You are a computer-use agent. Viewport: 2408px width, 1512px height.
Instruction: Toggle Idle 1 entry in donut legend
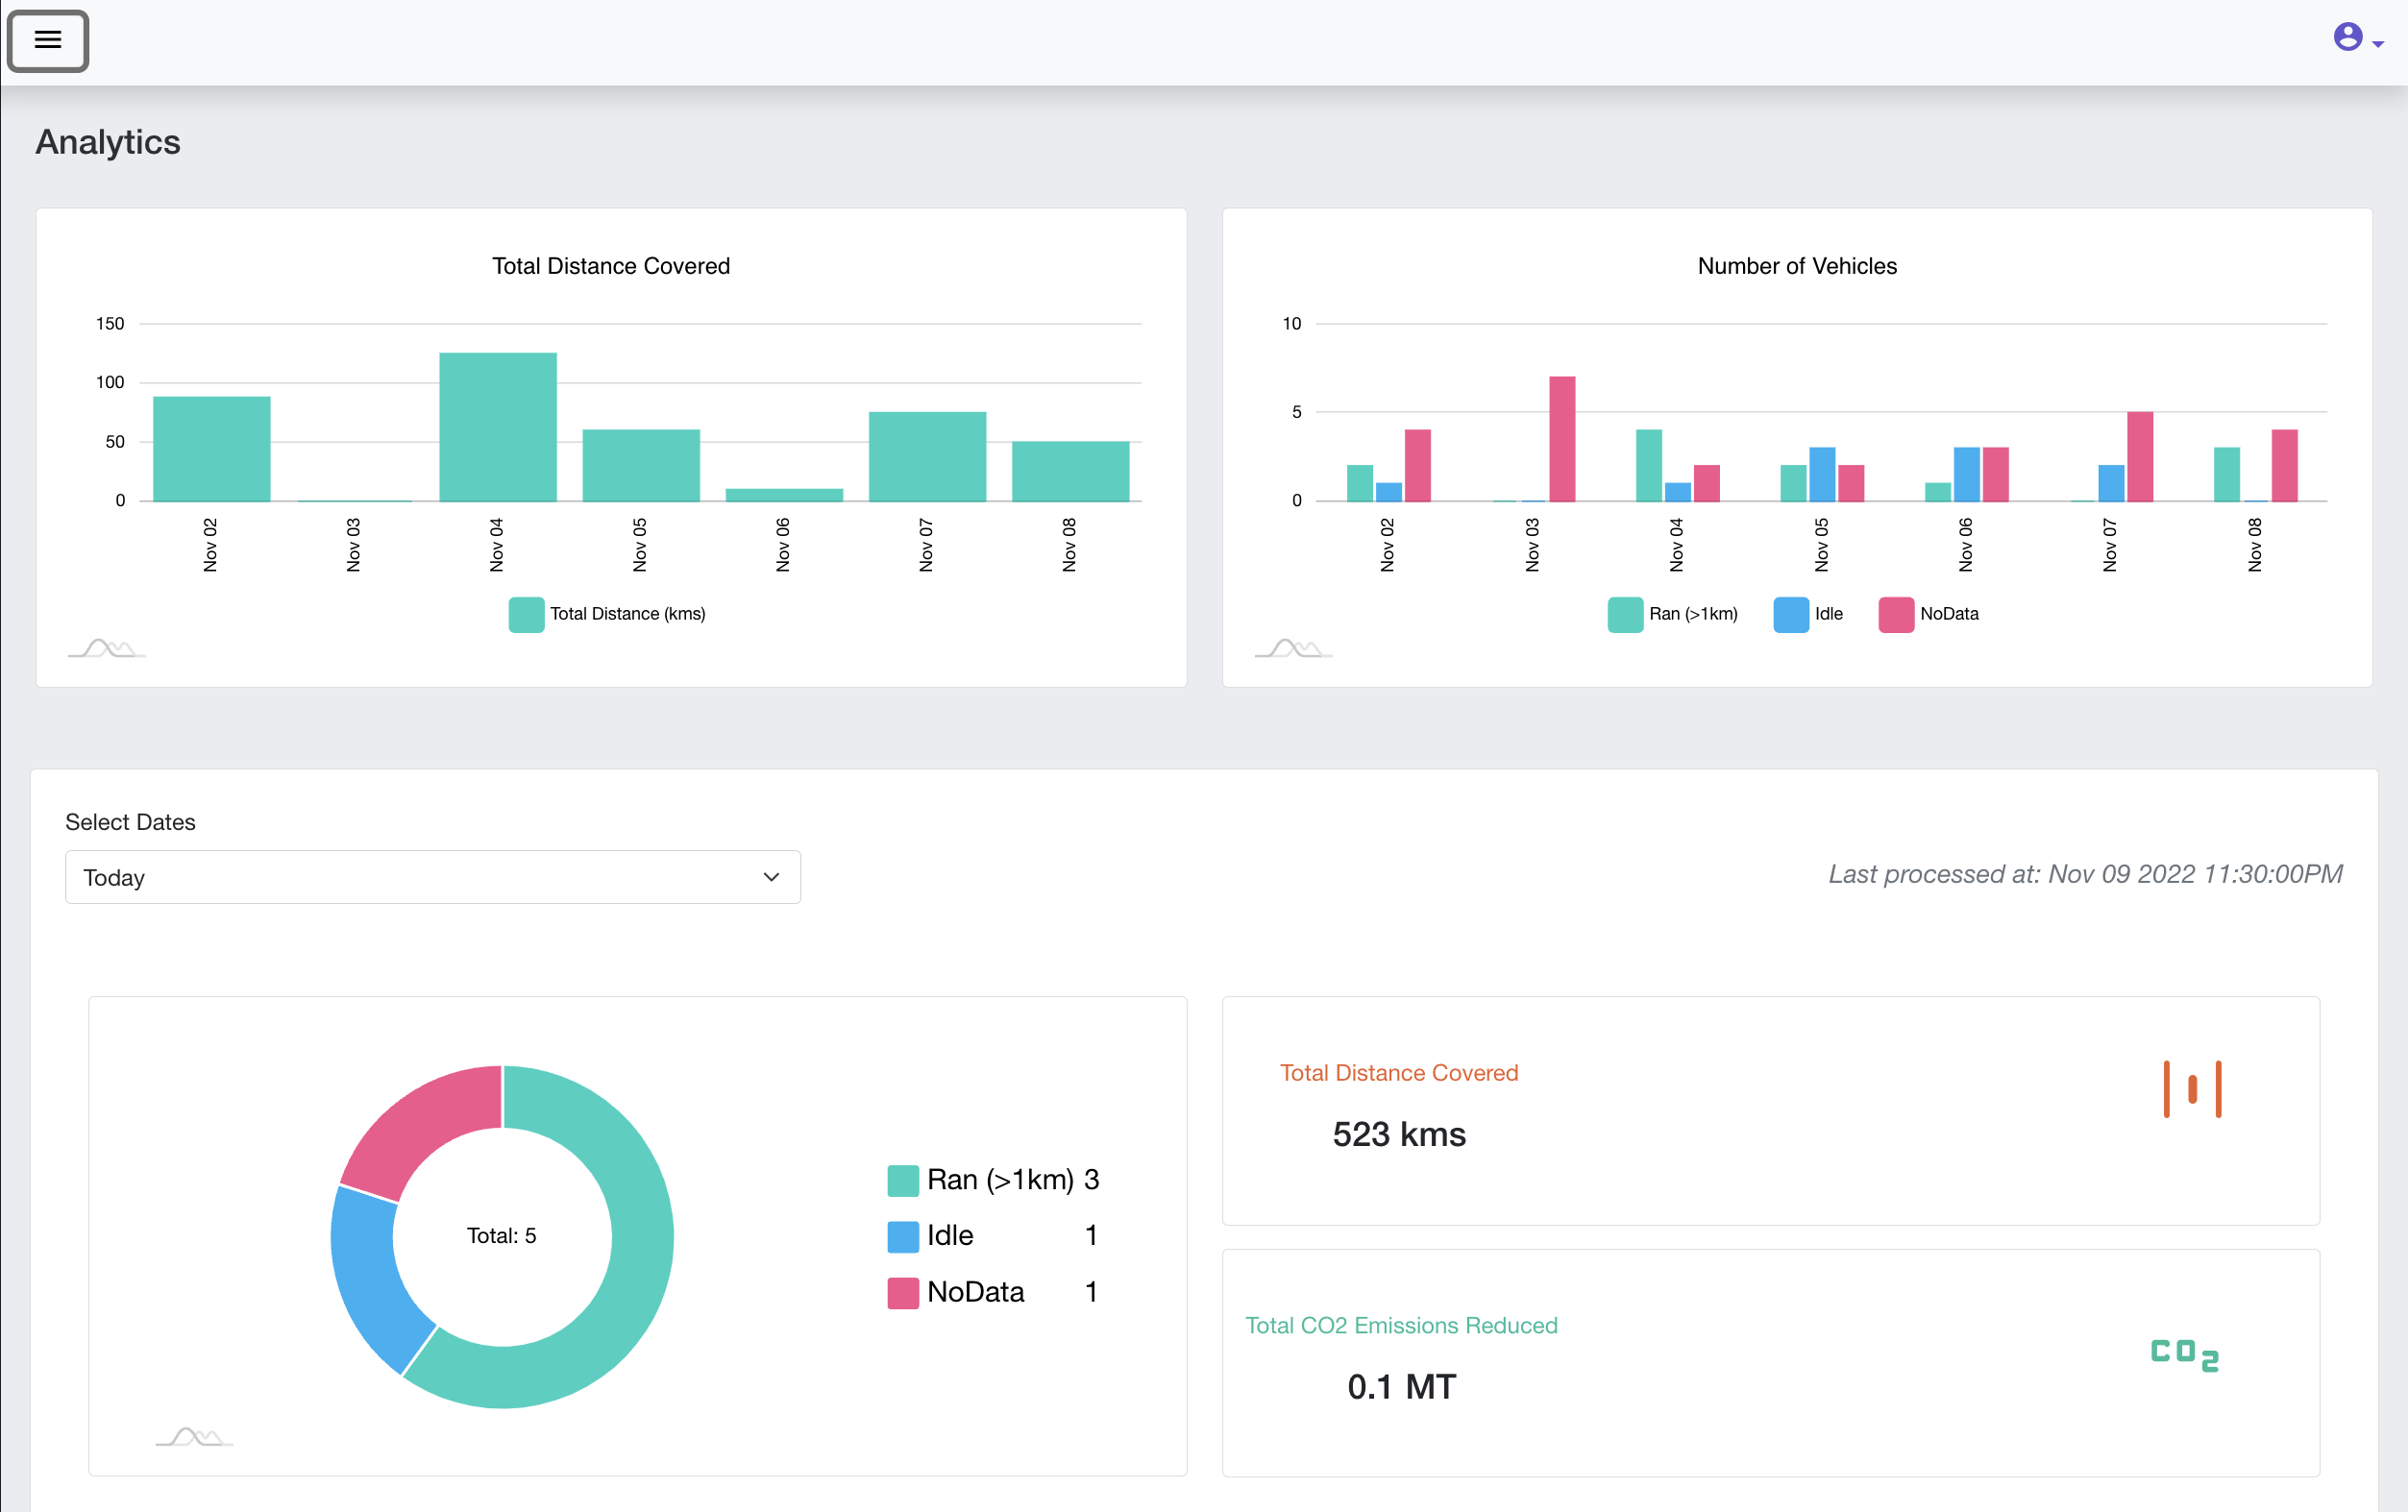[x=994, y=1236]
